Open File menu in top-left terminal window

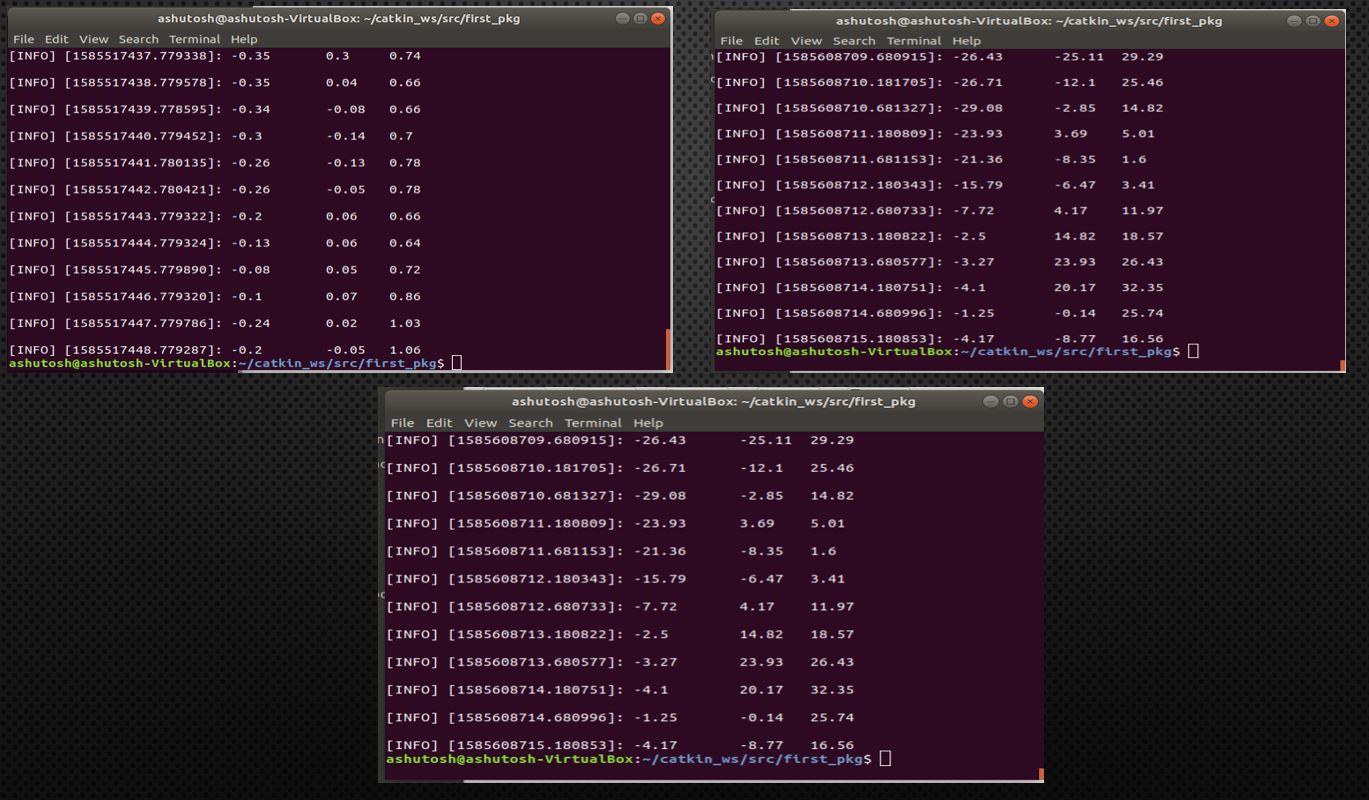tap(23, 39)
